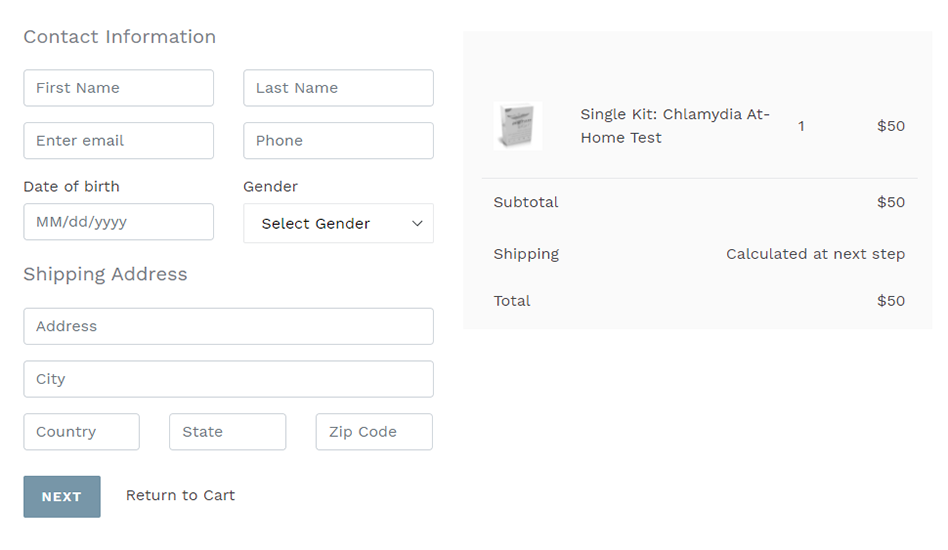The width and height of the screenshot is (948, 550).
Task: Click the Gender label text
Action: 270,187
